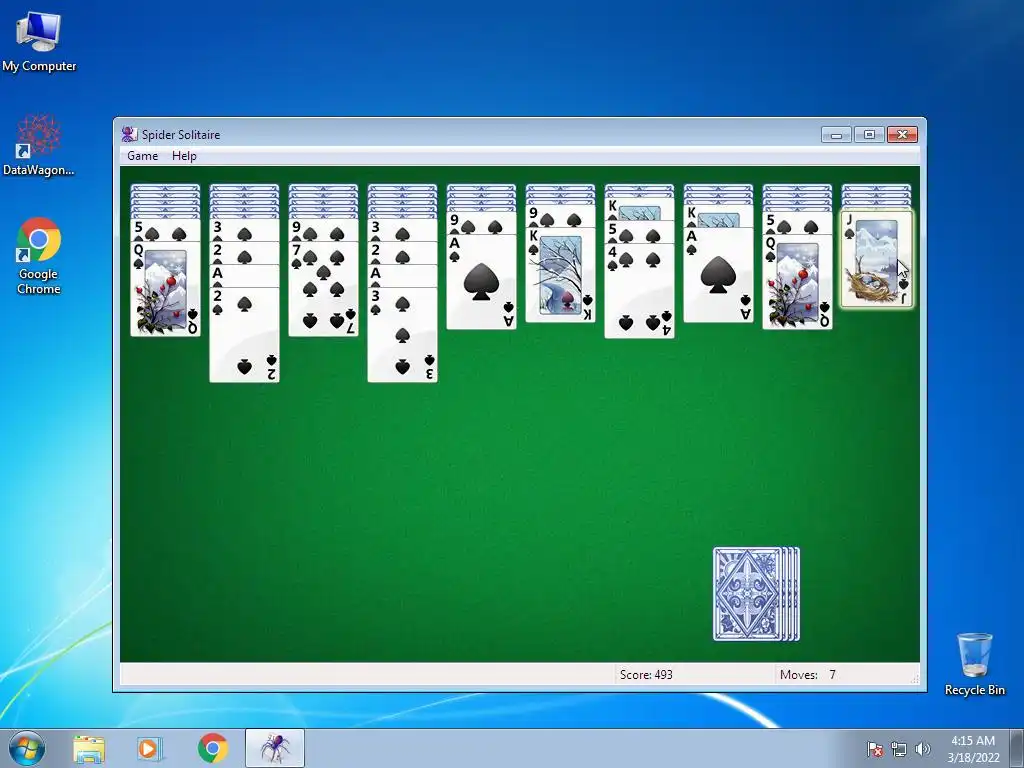Deal a new row from the stock pile
This screenshot has width=1024, height=768.
[x=756, y=594]
